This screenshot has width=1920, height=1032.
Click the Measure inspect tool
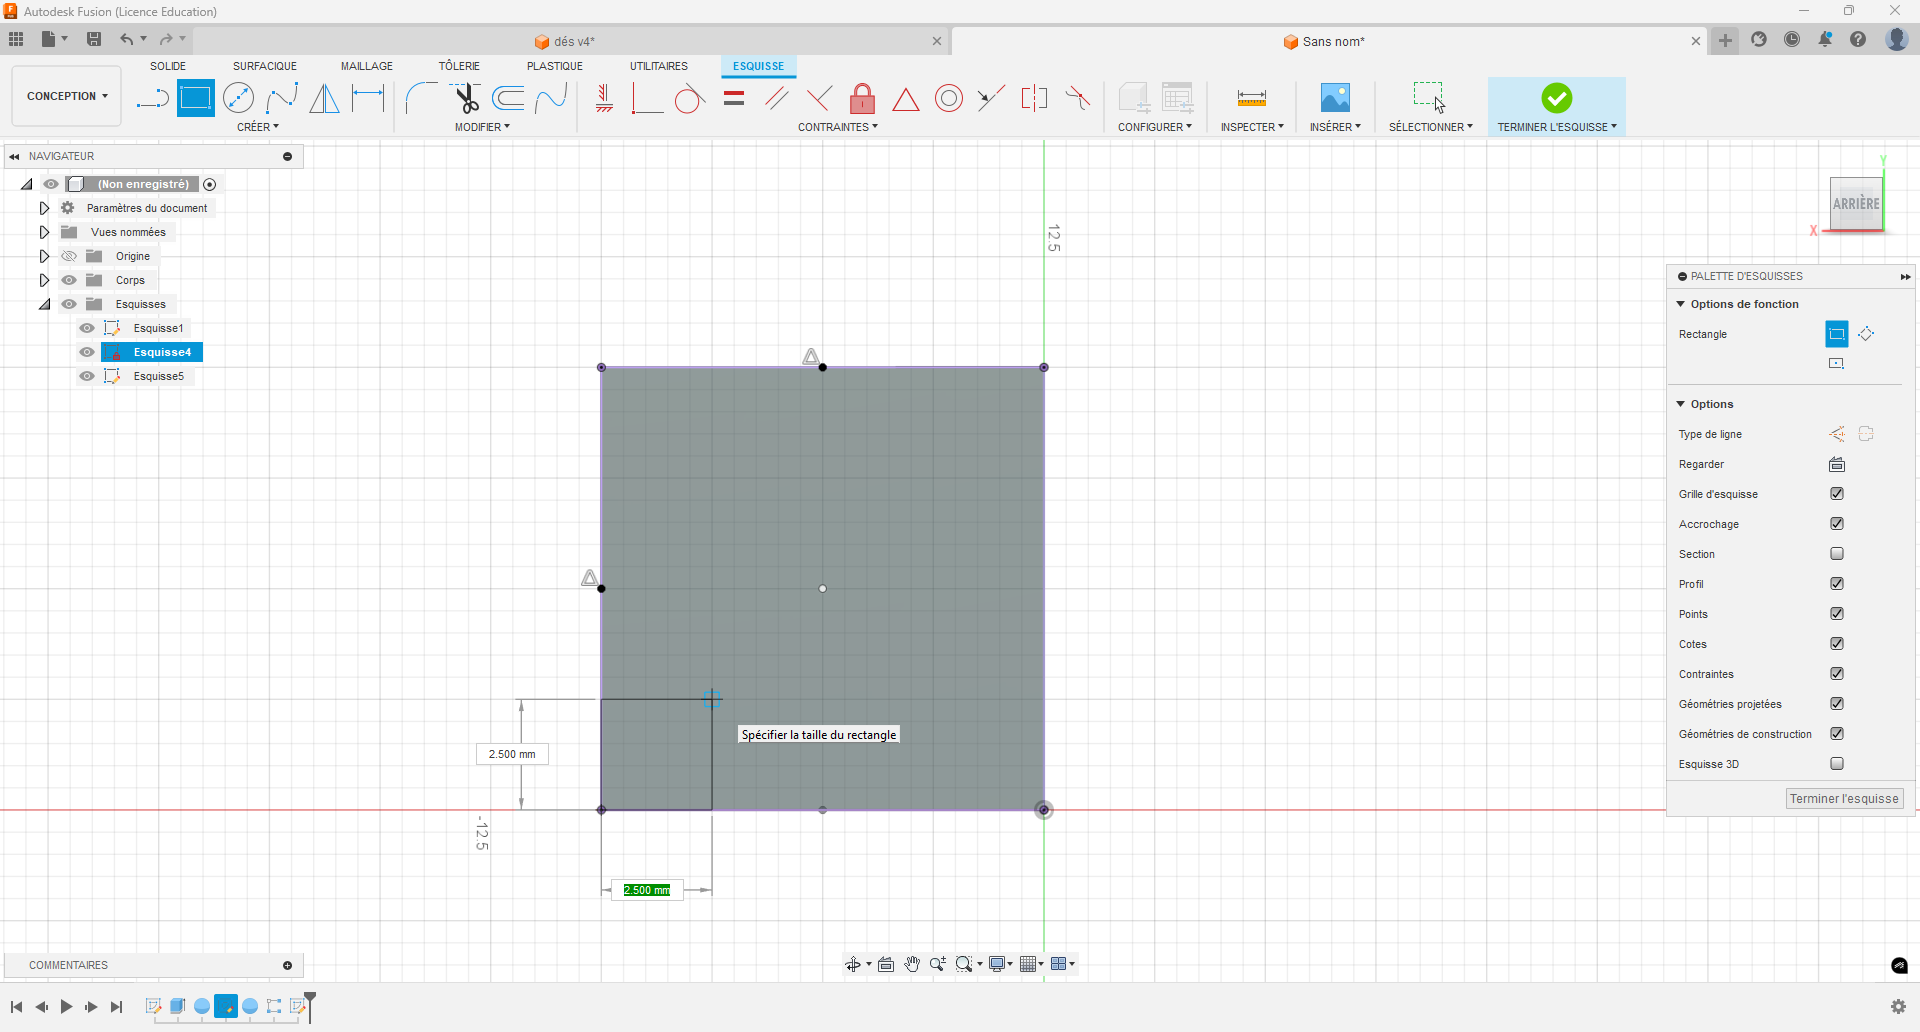1251,98
